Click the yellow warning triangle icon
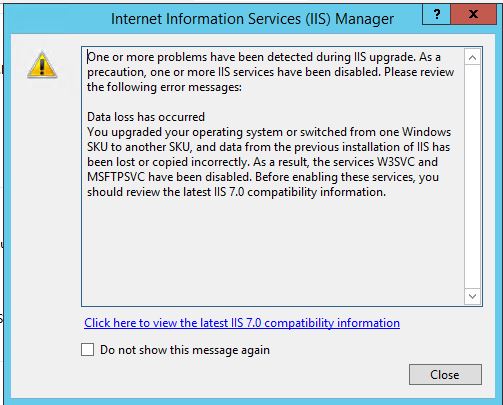The image size is (503, 405). [42, 65]
